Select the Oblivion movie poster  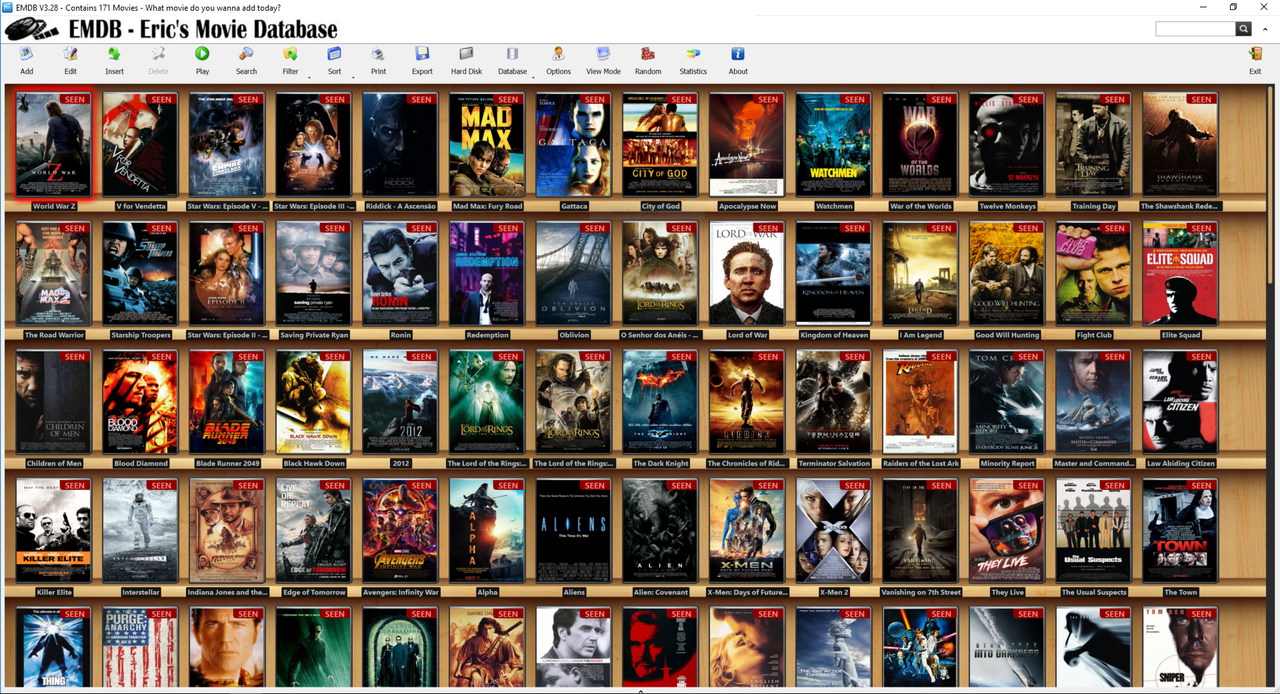coord(574,274)
